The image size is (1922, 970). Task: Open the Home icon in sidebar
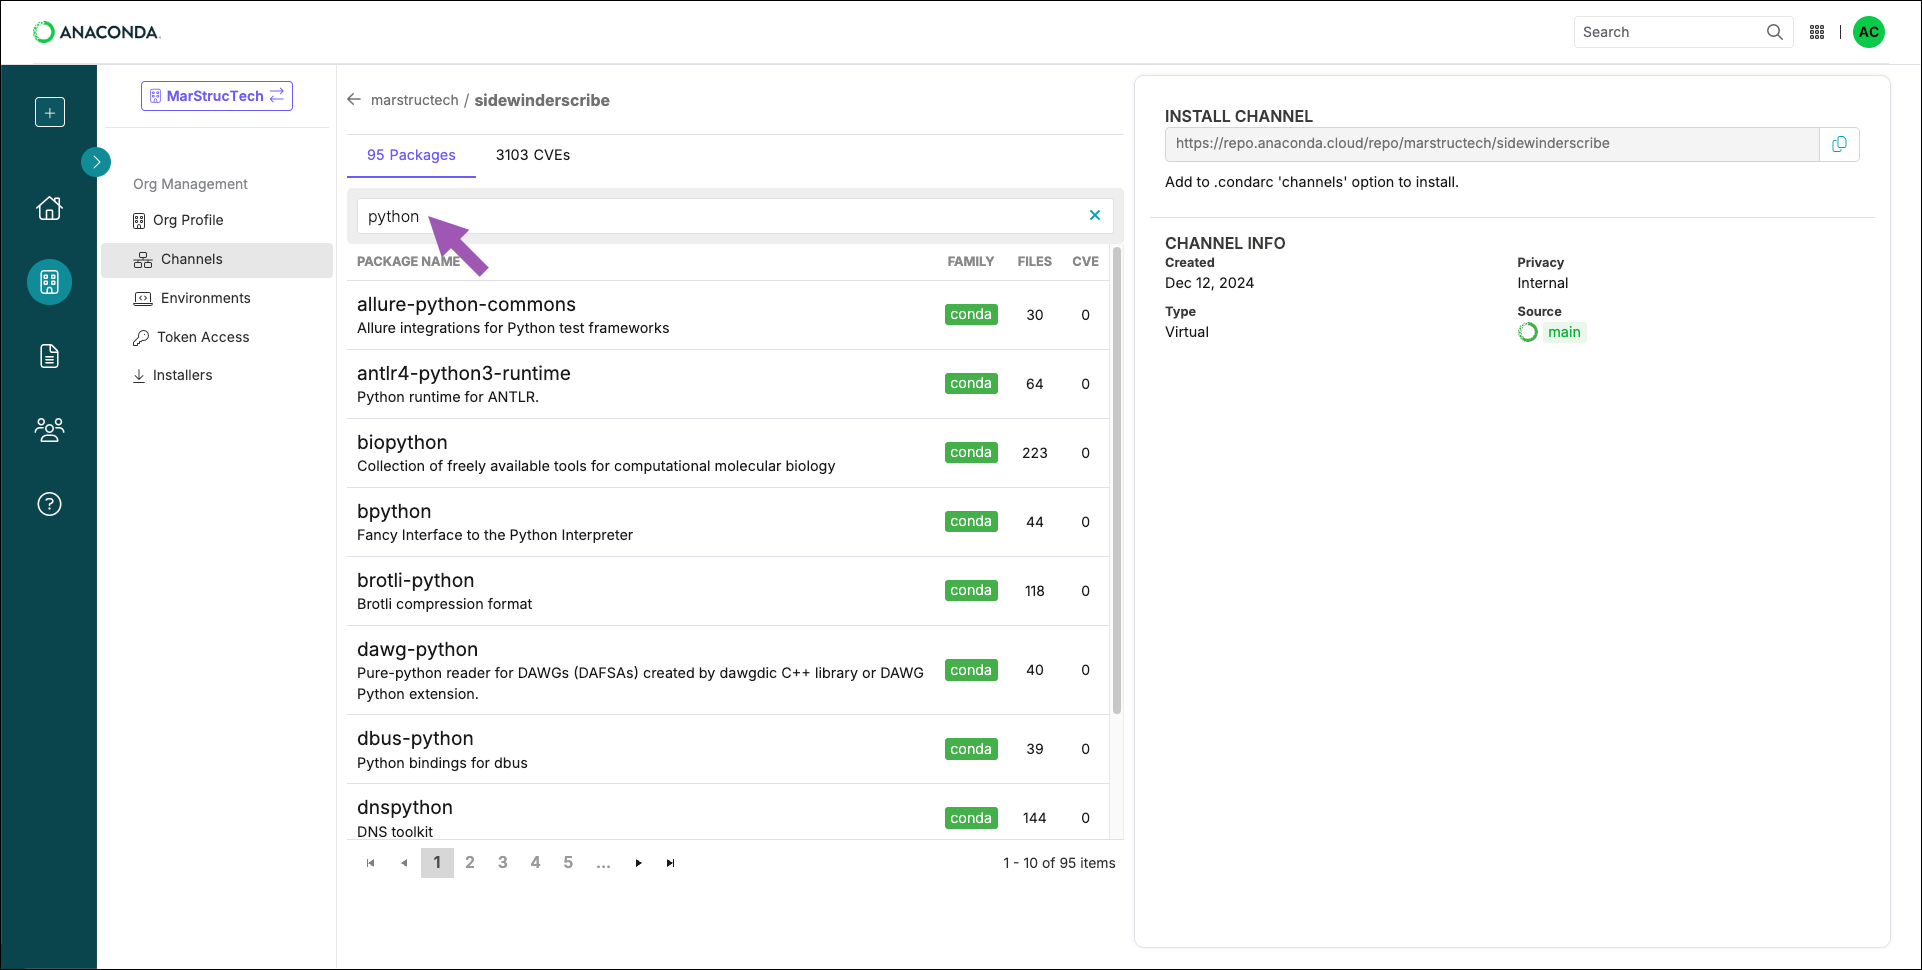click(49, 208)
